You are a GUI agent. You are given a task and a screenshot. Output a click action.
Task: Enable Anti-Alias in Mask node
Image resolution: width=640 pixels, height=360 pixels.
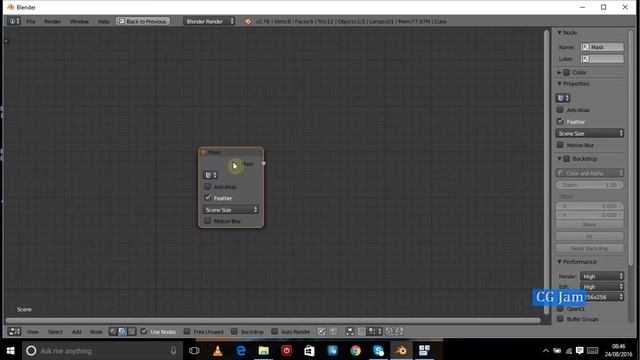pos(208,187)
